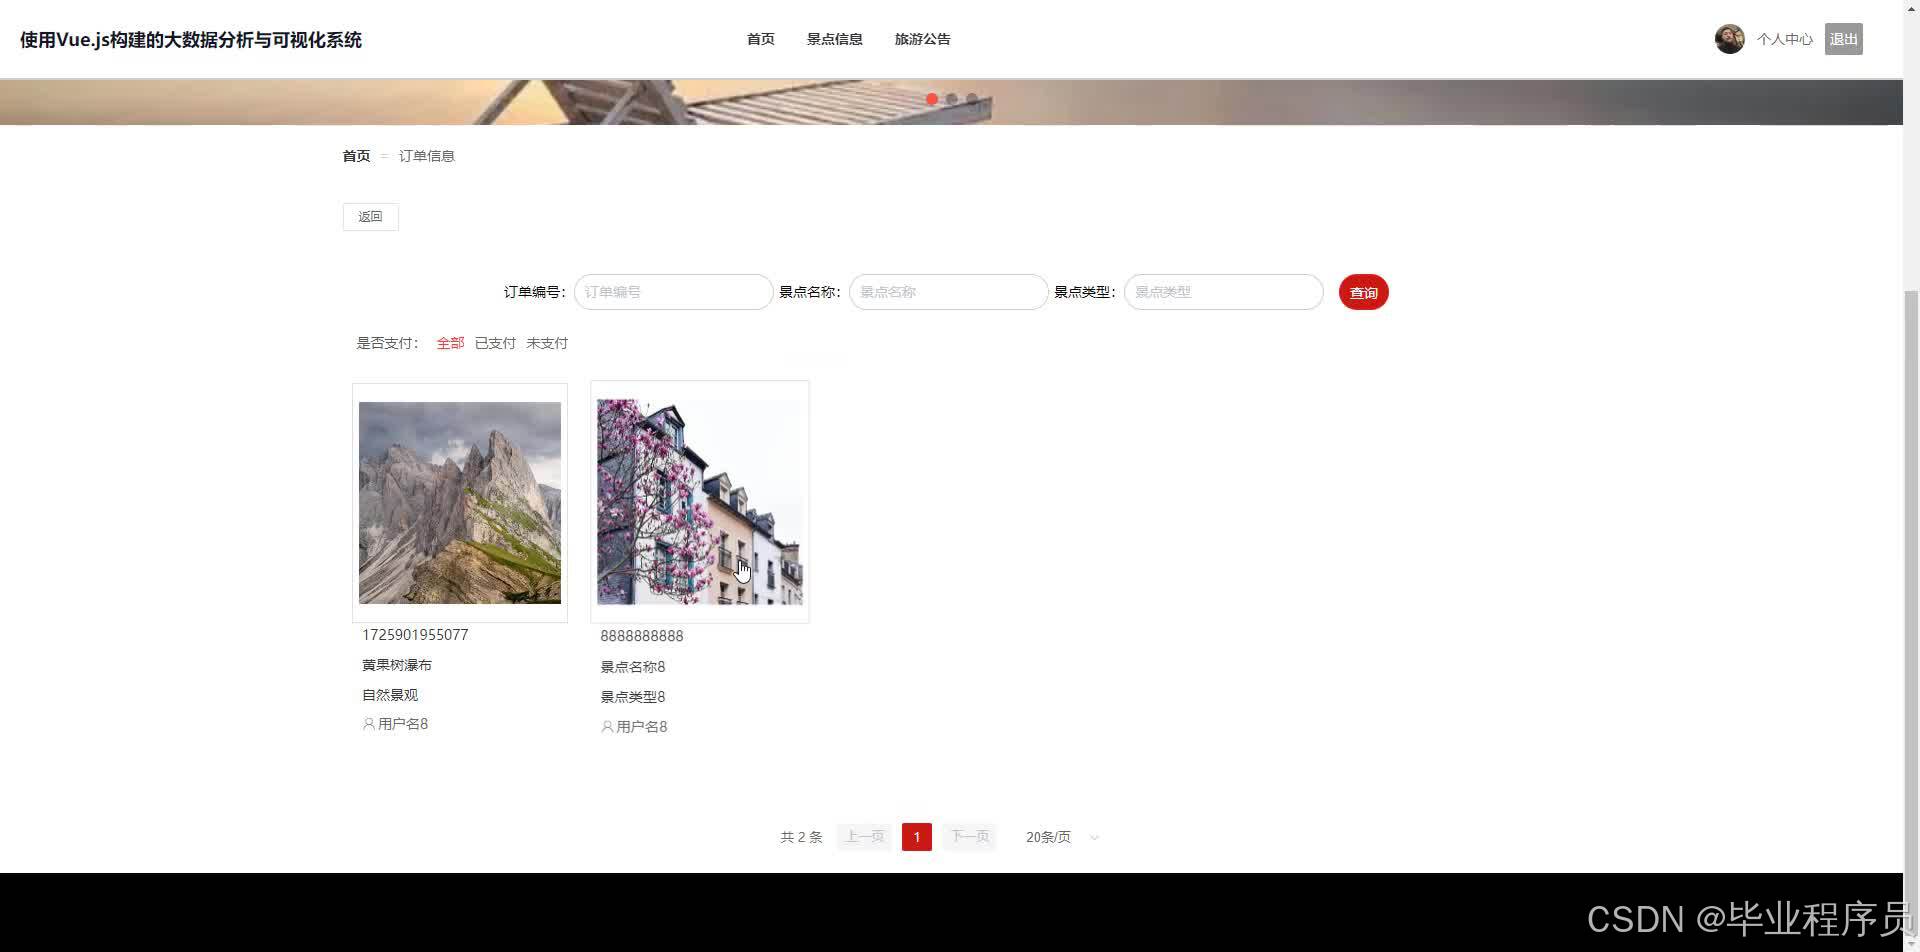Click user icon beside 用户名8 under 8888888888
This screenshot has height=952, width=1920.
tap(606, 727)
